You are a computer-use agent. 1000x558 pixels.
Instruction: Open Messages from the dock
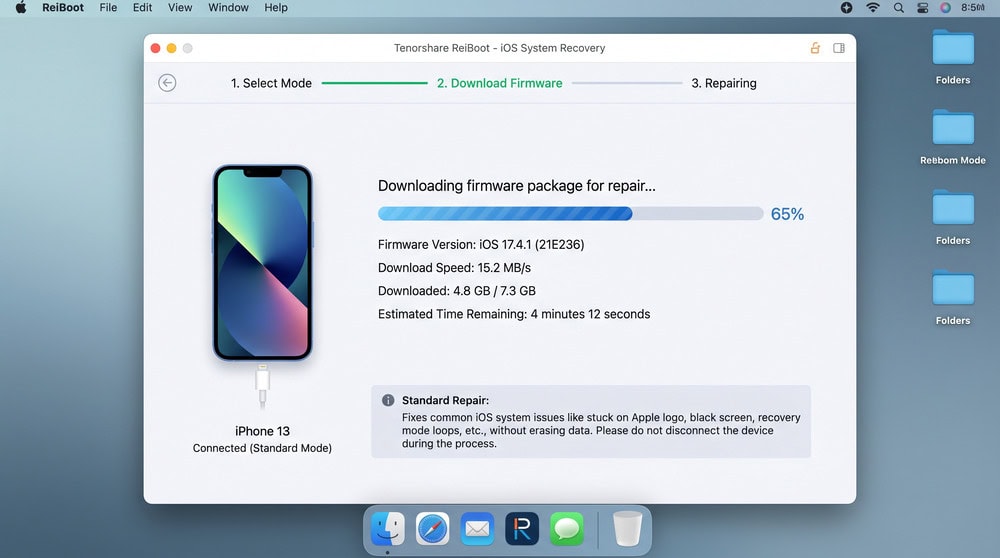point(566,529)
